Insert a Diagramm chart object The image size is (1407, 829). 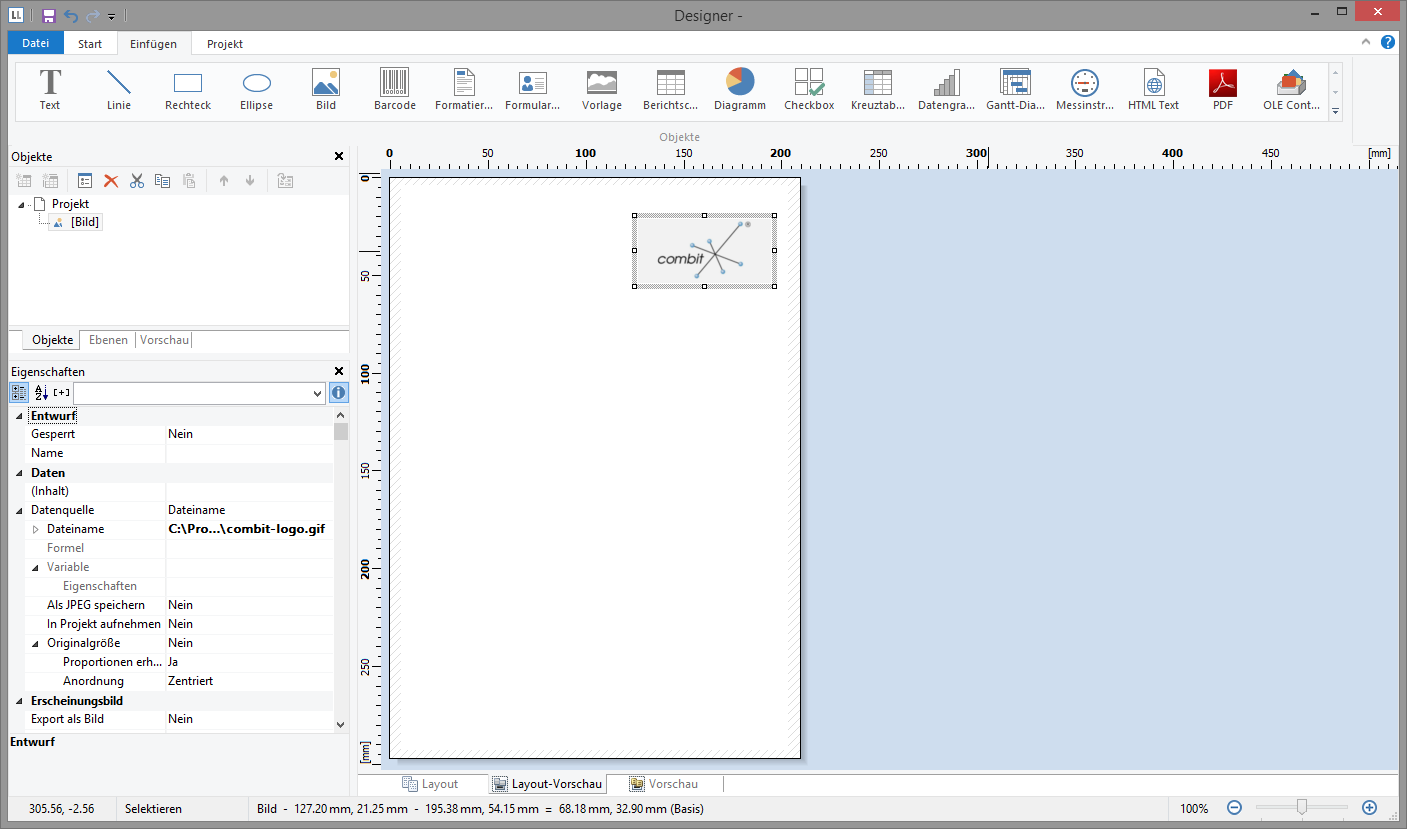coord(740,89)
